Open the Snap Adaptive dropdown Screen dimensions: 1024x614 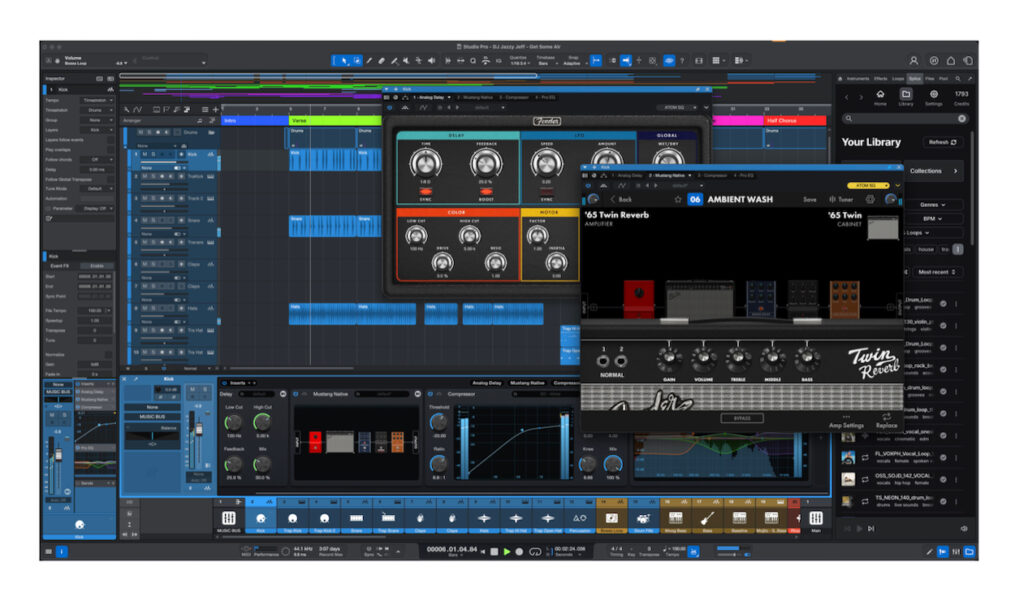tap(576, 62)
